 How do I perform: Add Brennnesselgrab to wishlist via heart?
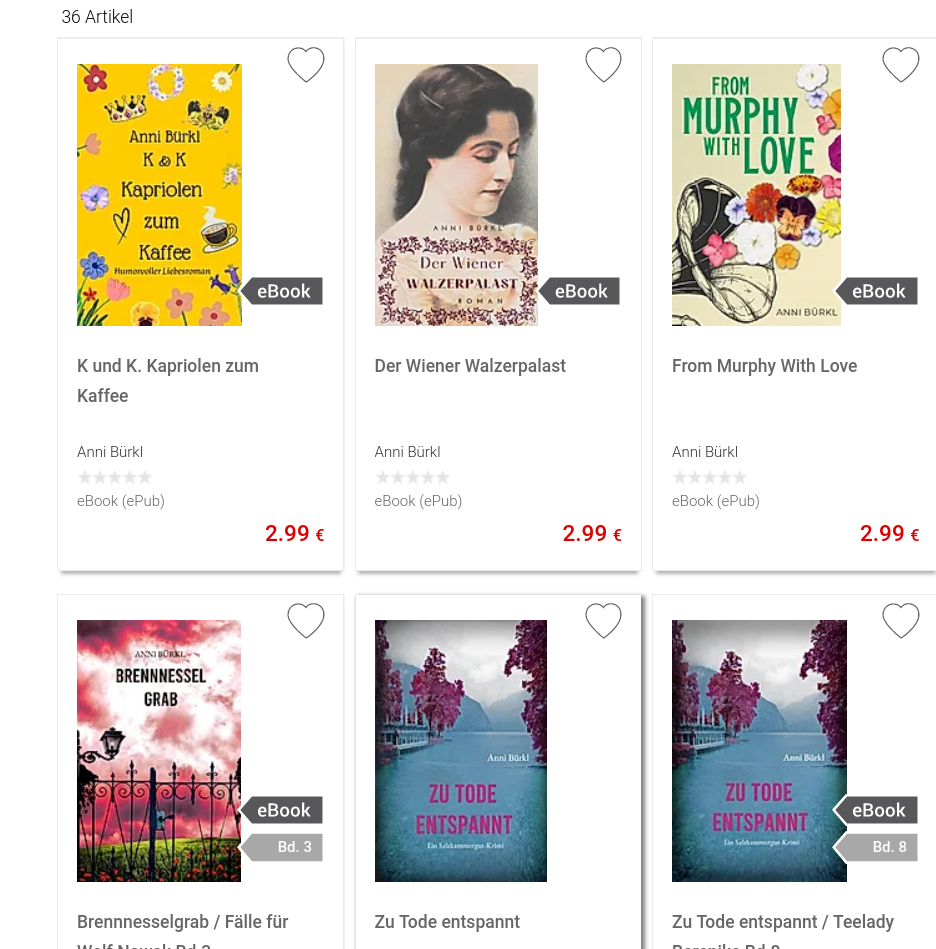[306, 620]
